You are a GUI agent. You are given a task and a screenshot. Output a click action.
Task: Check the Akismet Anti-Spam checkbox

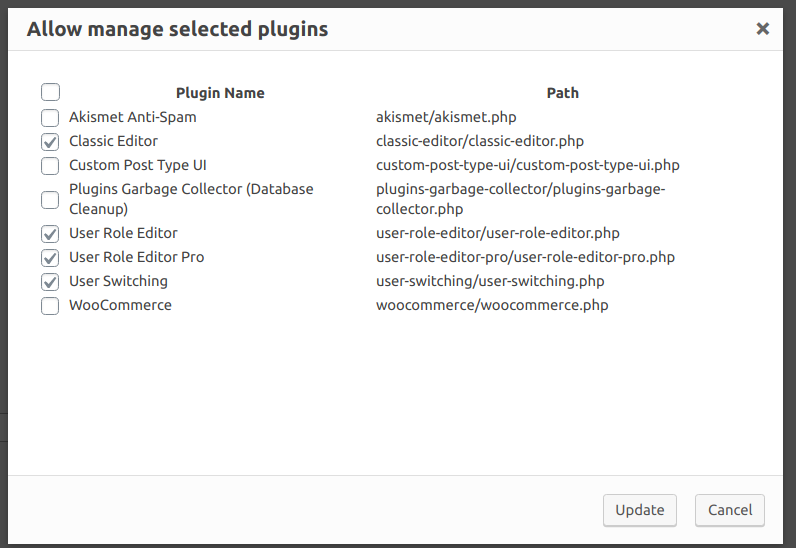point(50,117)
